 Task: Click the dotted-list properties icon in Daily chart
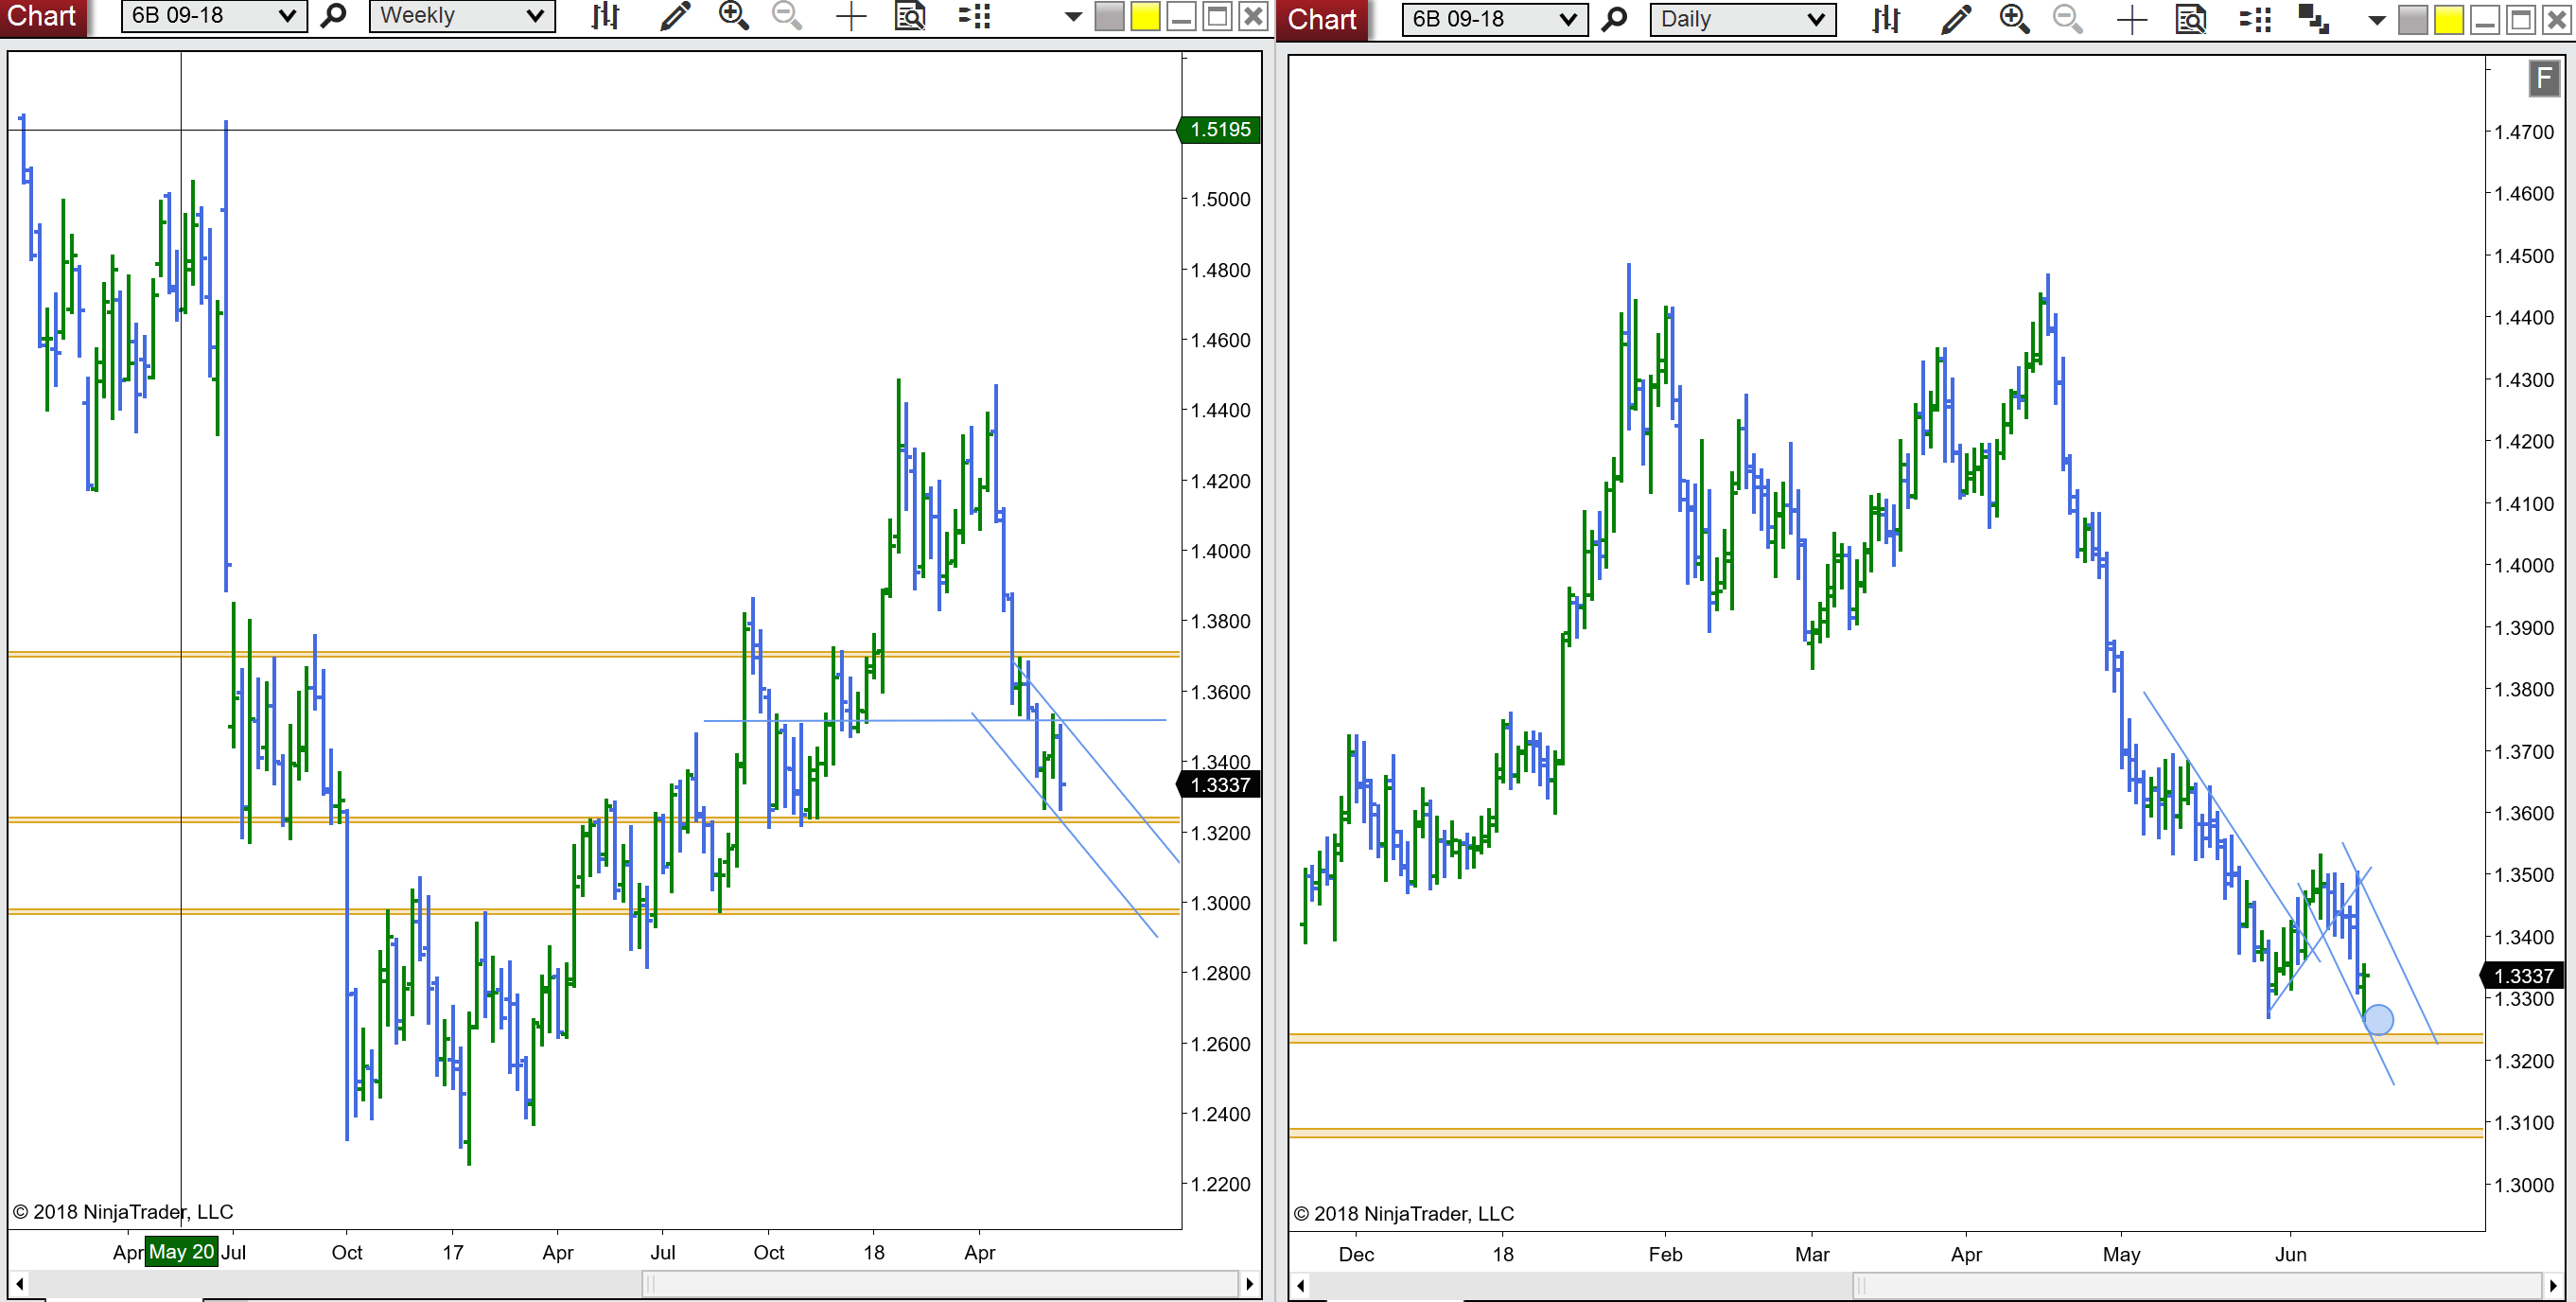tap(2255, 19)
